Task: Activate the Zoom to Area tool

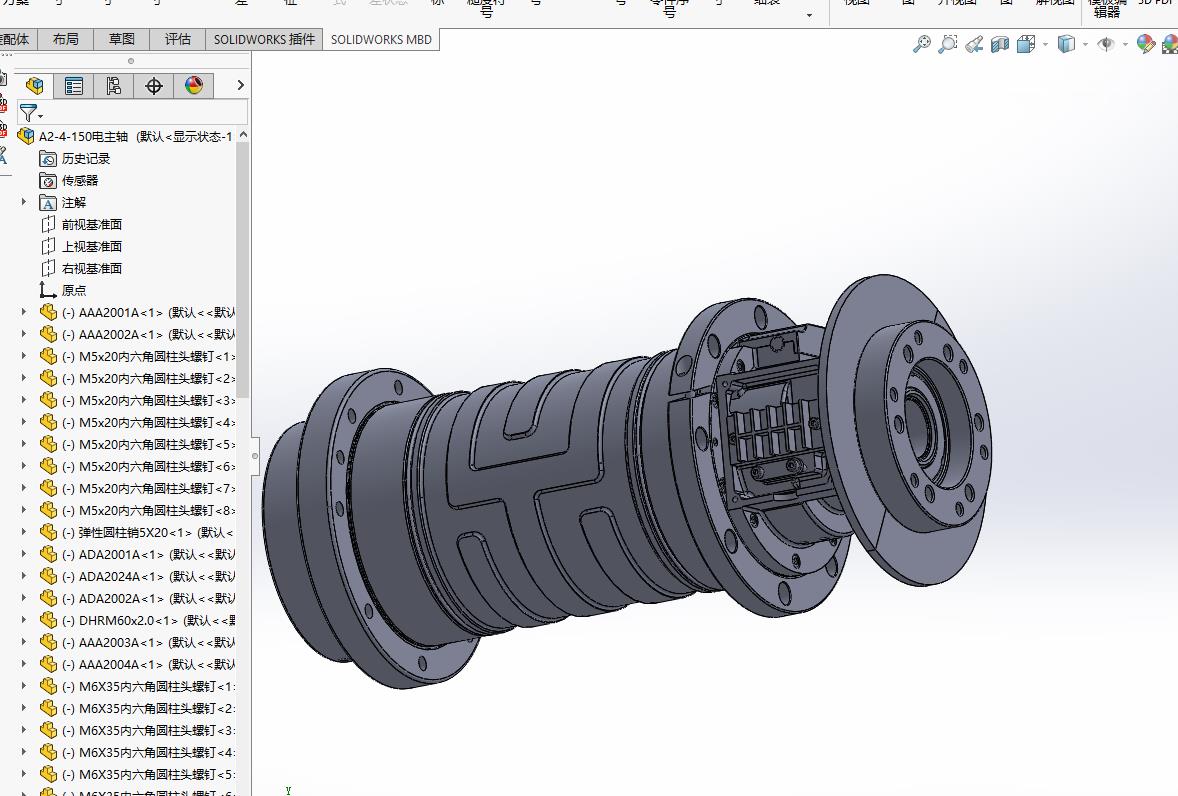Action: pyautogui.click(x=948, y=44)
